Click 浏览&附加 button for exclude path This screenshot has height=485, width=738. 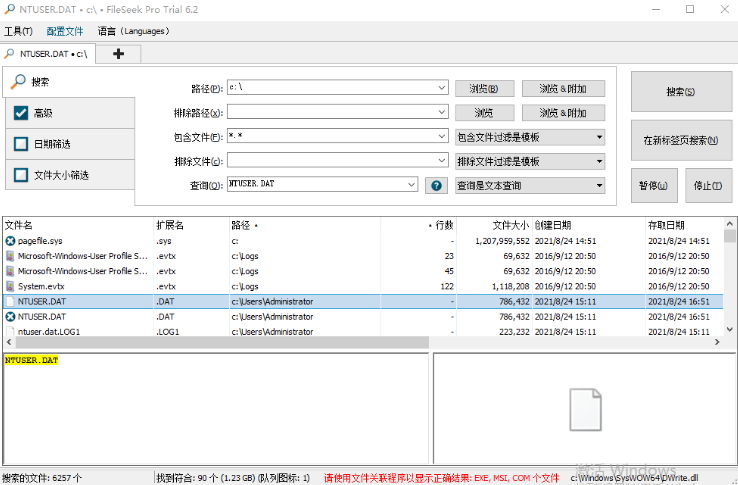pos(563,113)
